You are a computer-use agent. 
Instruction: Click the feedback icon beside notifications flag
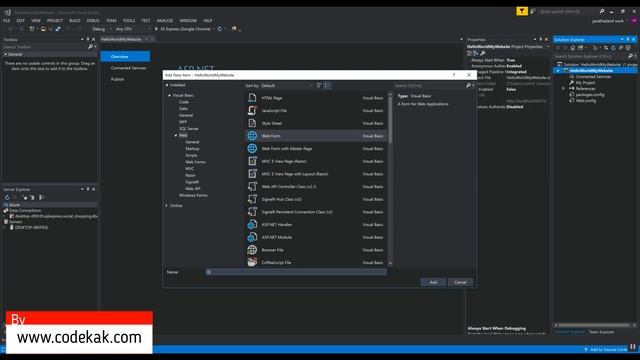pos(533,11)
